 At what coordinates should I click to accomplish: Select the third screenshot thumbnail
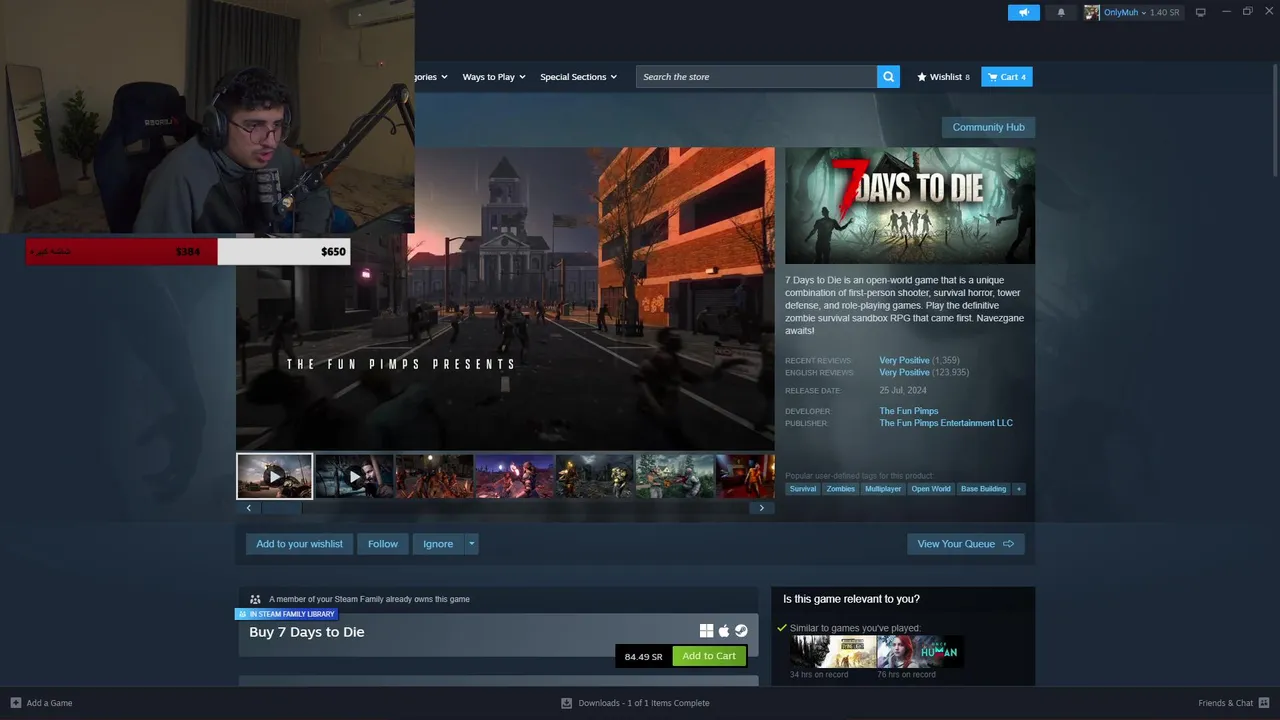(434, 476)
